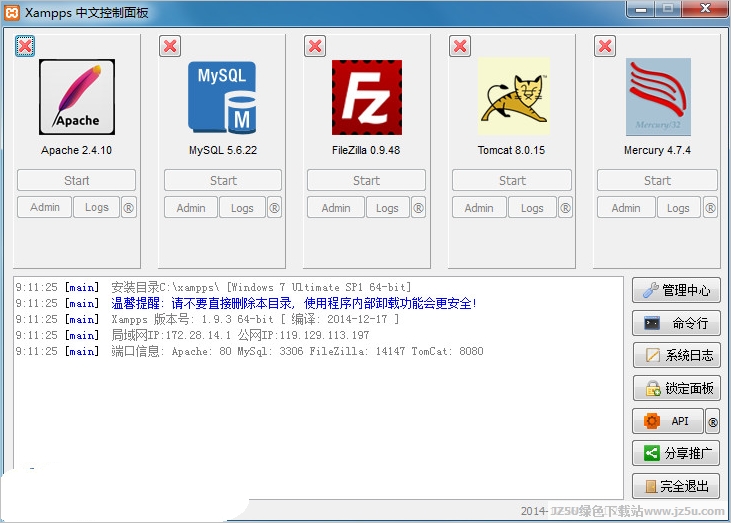Click the ® icon under Tomcat
This screenshot has width=731, height=523.
565,208
